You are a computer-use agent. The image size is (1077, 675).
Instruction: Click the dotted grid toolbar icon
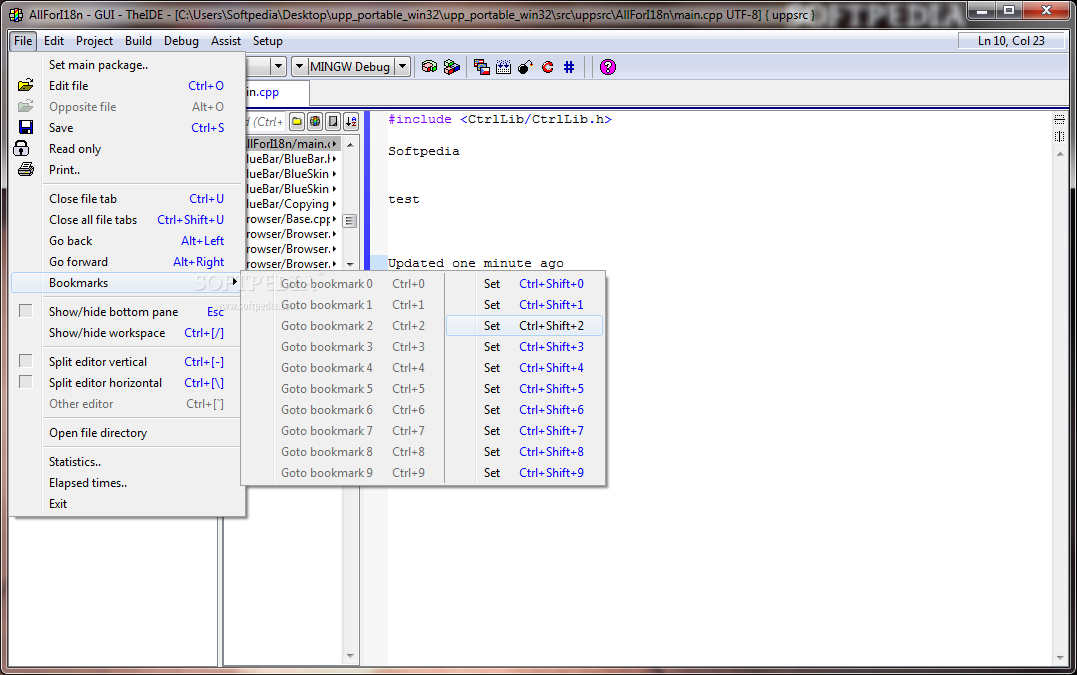point(503,67)
